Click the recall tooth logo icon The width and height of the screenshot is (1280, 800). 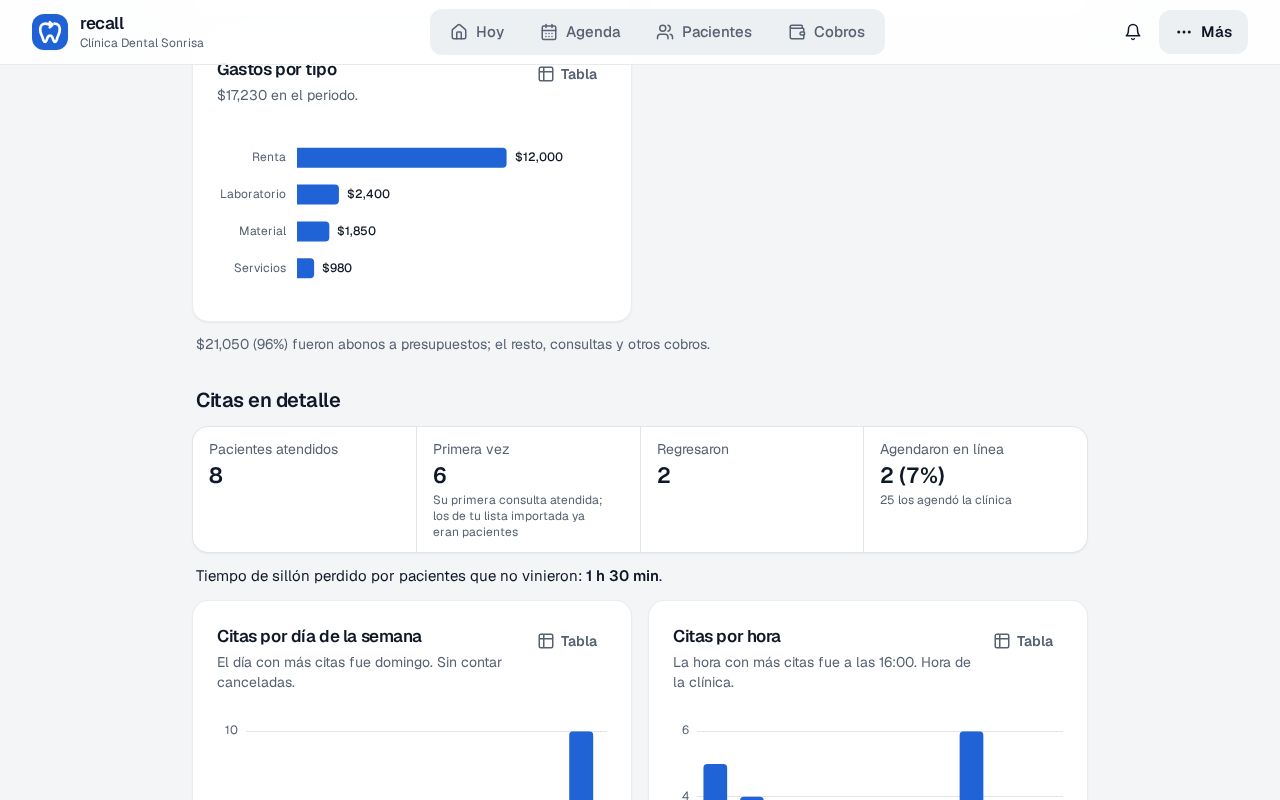tap(50, 32)
